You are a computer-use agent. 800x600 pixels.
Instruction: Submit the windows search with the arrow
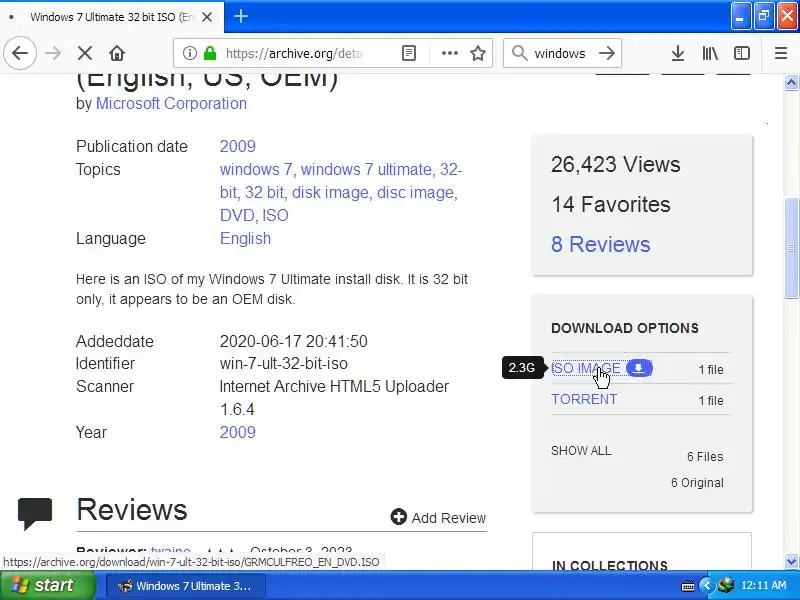[607, 53]
